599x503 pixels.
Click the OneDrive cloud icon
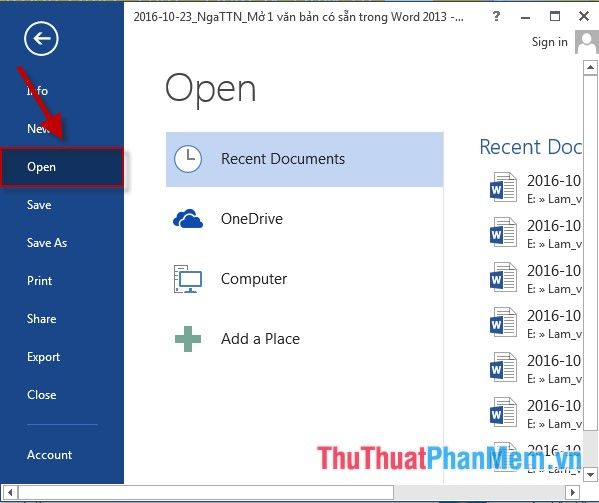click(188, 218)
